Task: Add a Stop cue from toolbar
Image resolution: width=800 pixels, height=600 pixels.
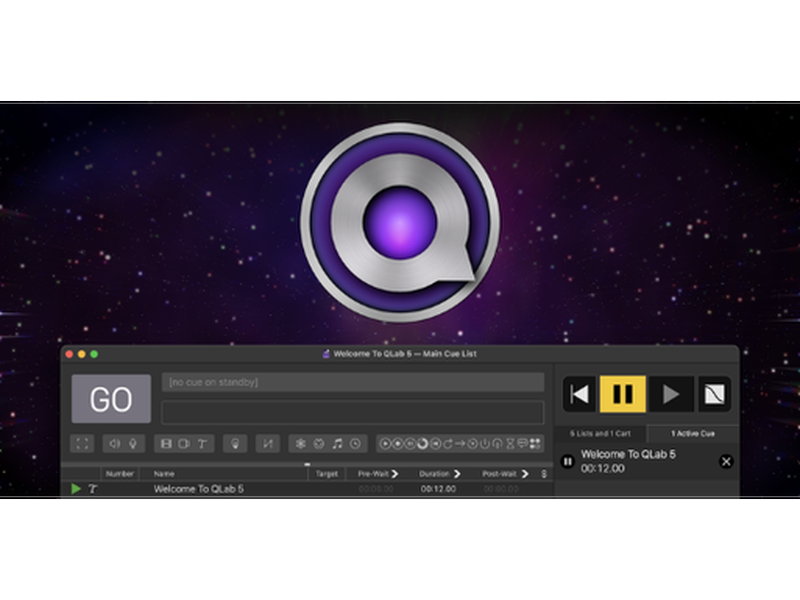Action: click(398, 443)
